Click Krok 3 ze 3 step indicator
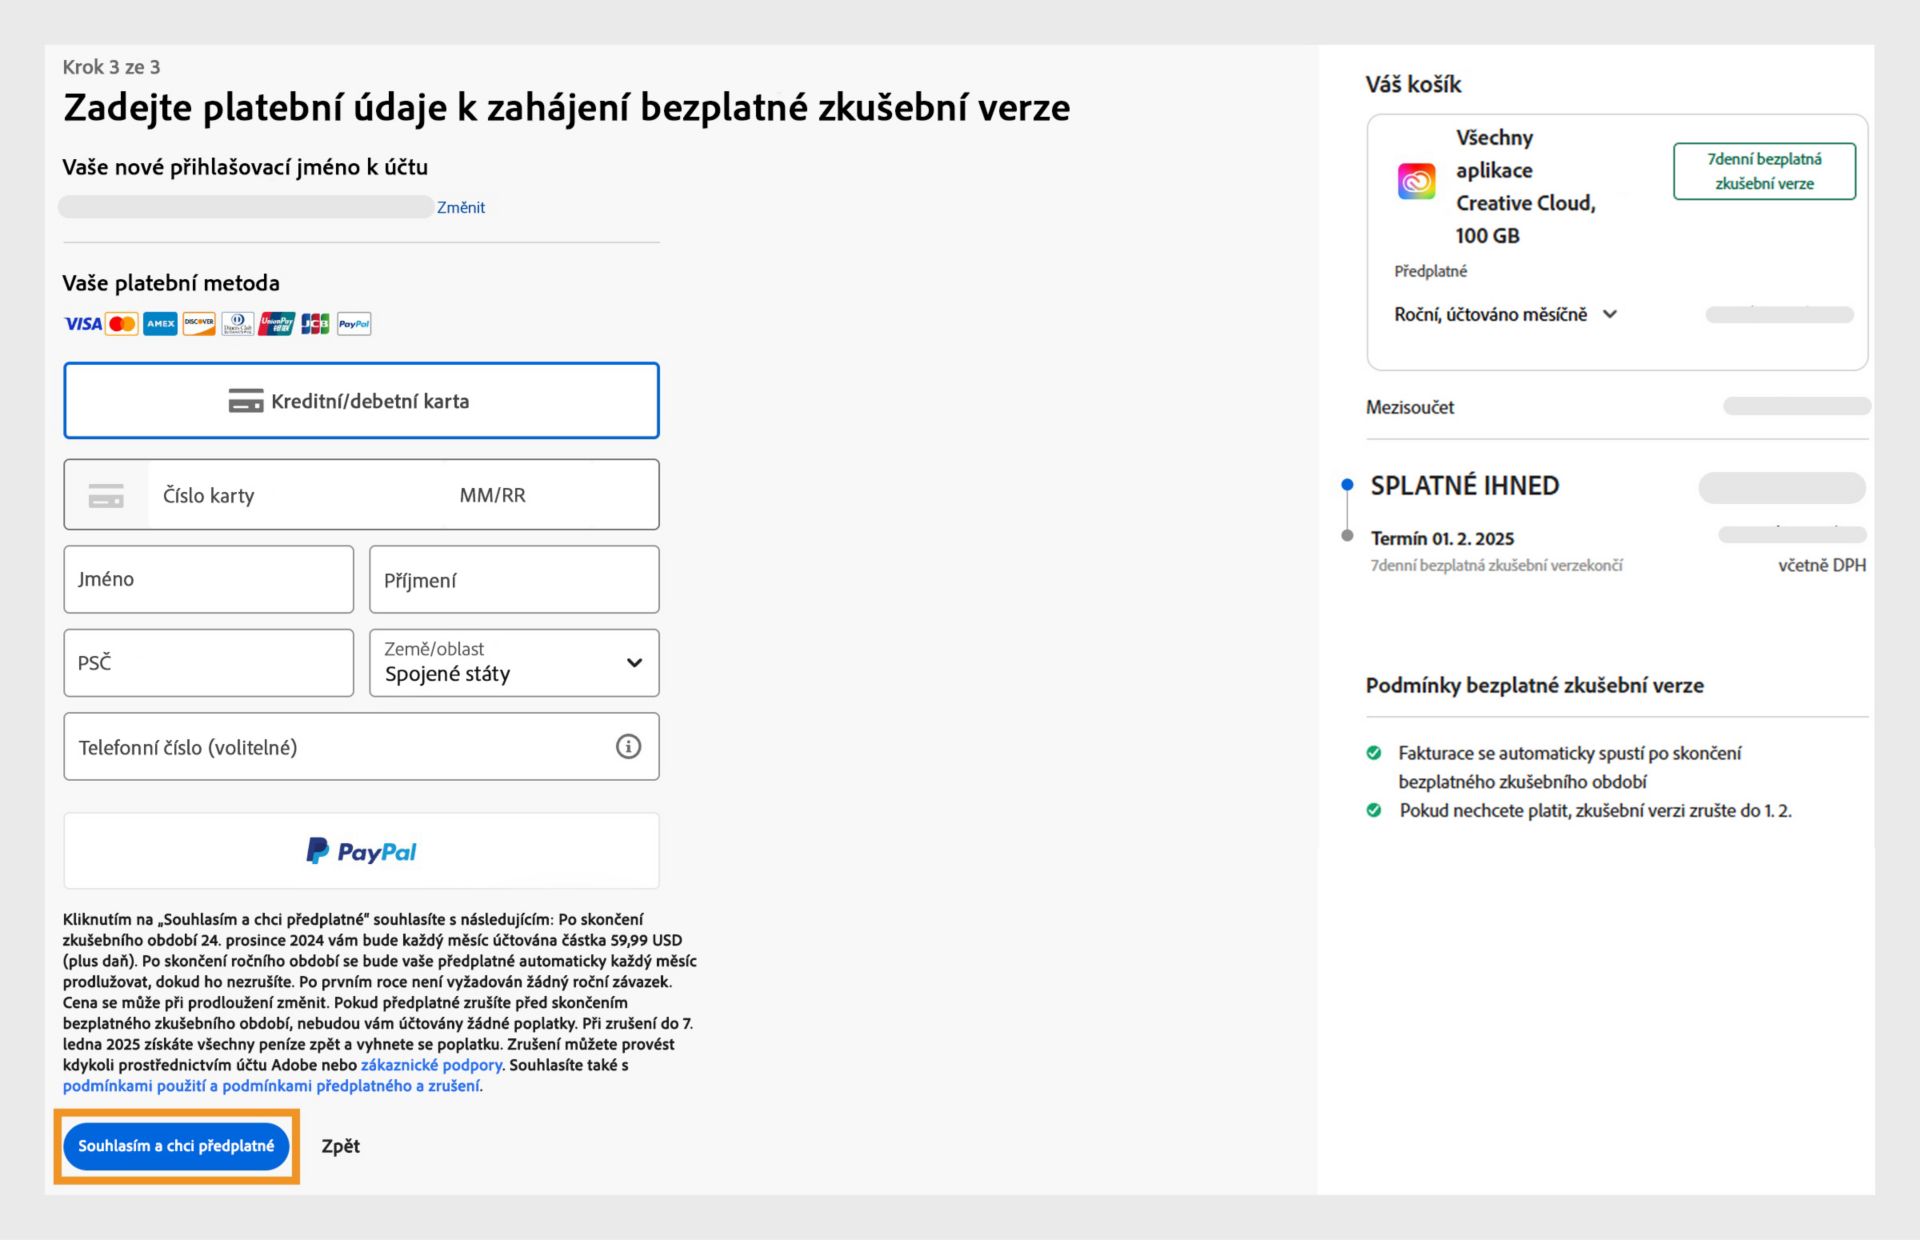 (111, 67)
